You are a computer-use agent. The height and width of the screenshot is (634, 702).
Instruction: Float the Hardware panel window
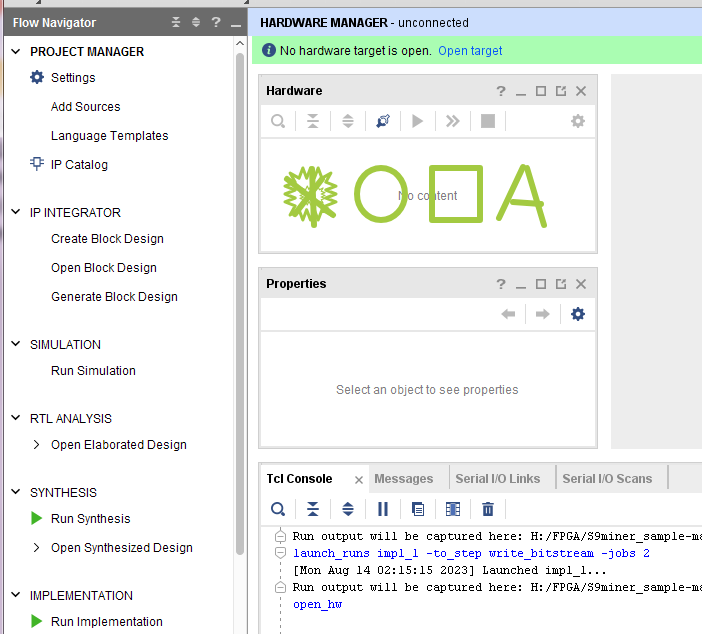(561, 91)
